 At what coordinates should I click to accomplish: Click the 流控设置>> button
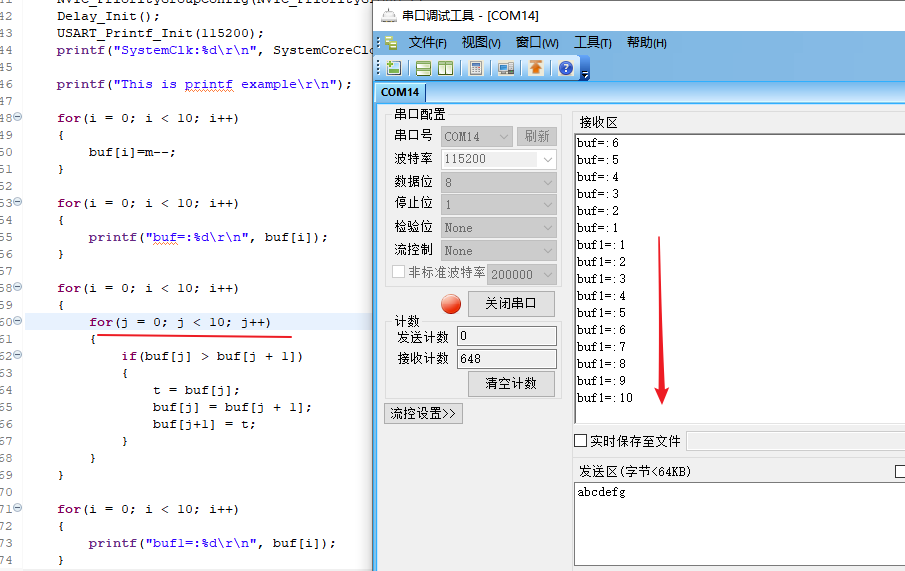423,413
